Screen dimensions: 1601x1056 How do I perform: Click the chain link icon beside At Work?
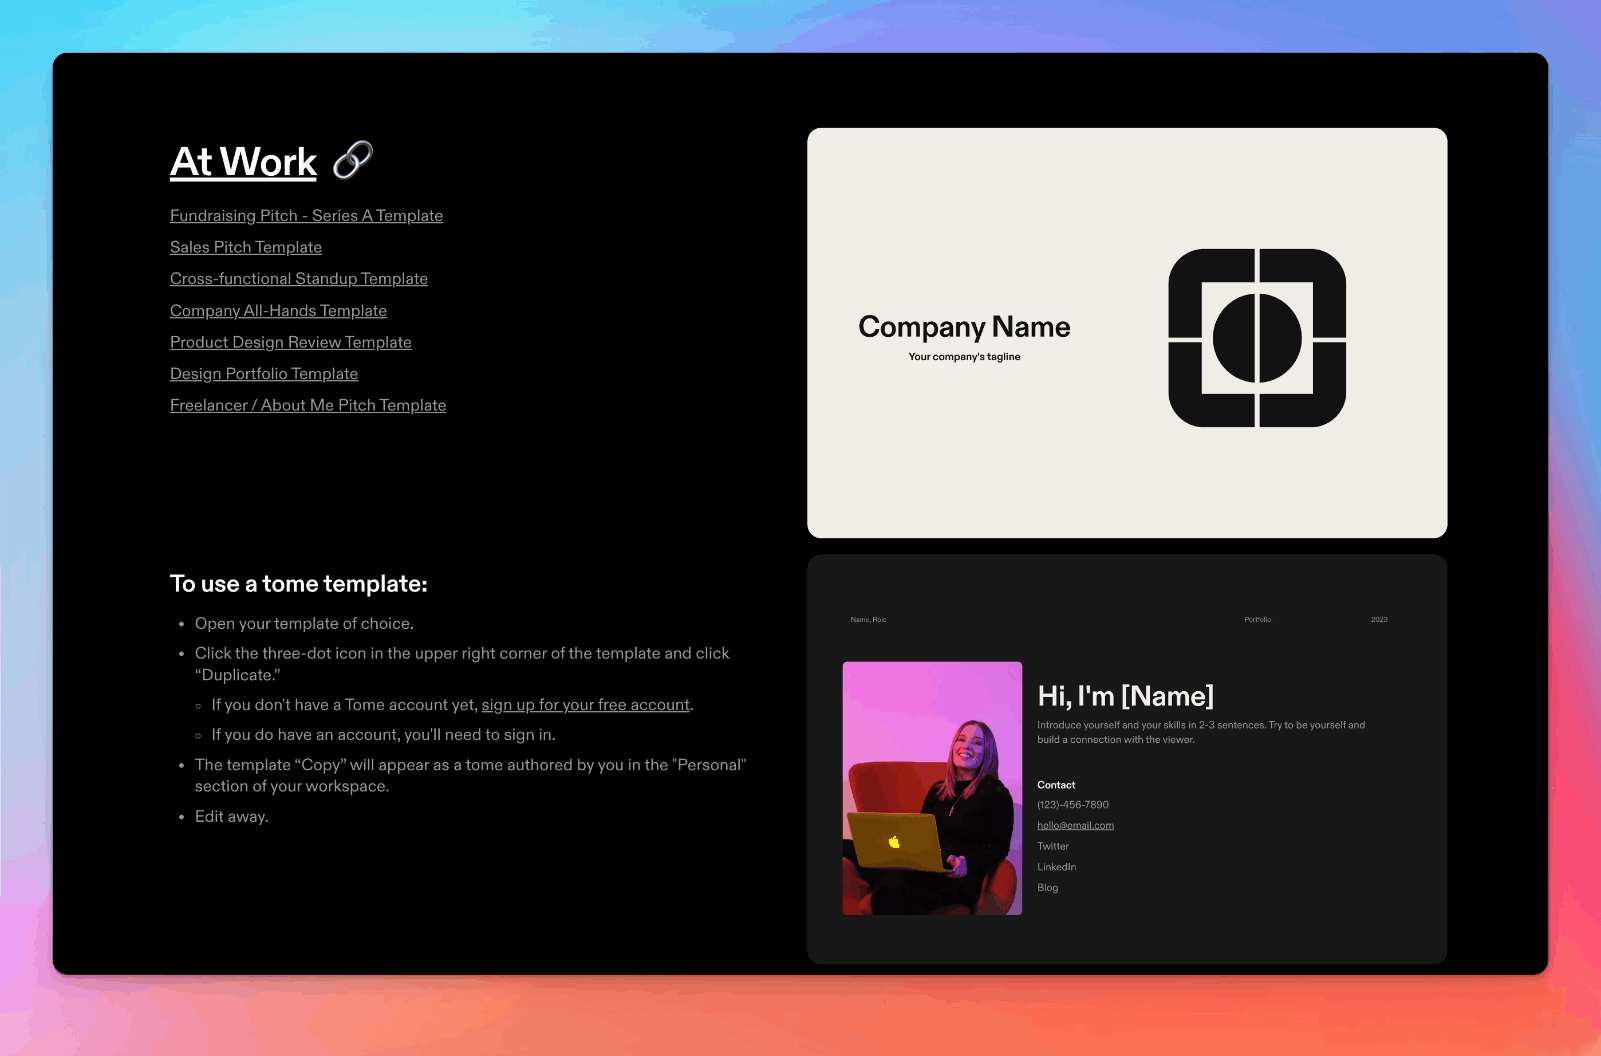353,160
